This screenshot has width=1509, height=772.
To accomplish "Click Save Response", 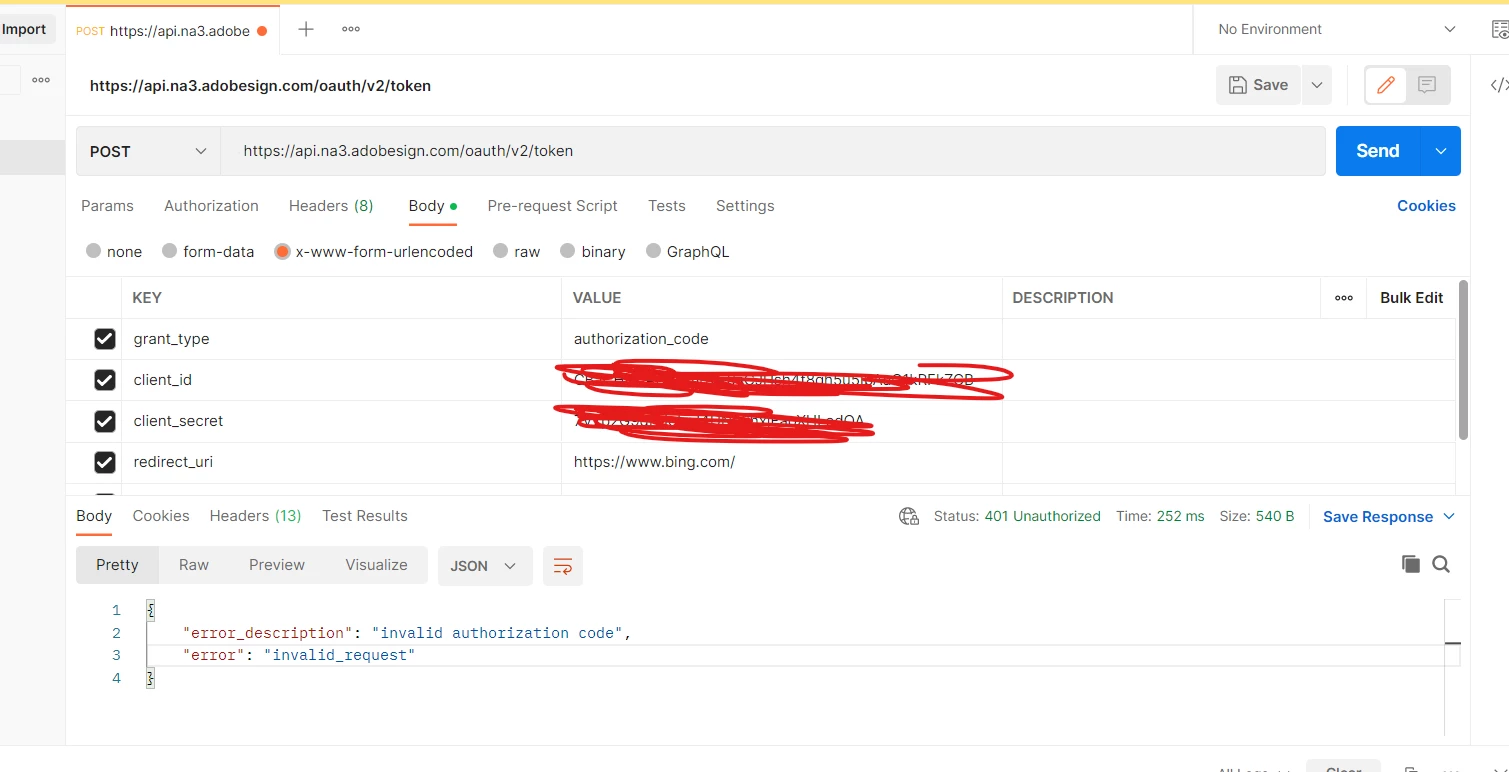I will pos(1378,517).
